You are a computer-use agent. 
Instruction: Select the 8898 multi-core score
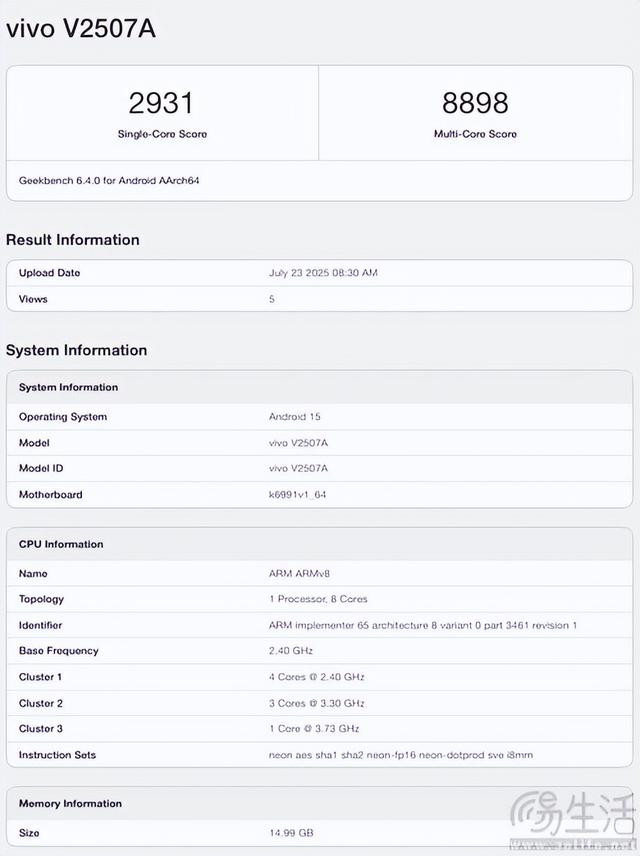tap(475, 103)
